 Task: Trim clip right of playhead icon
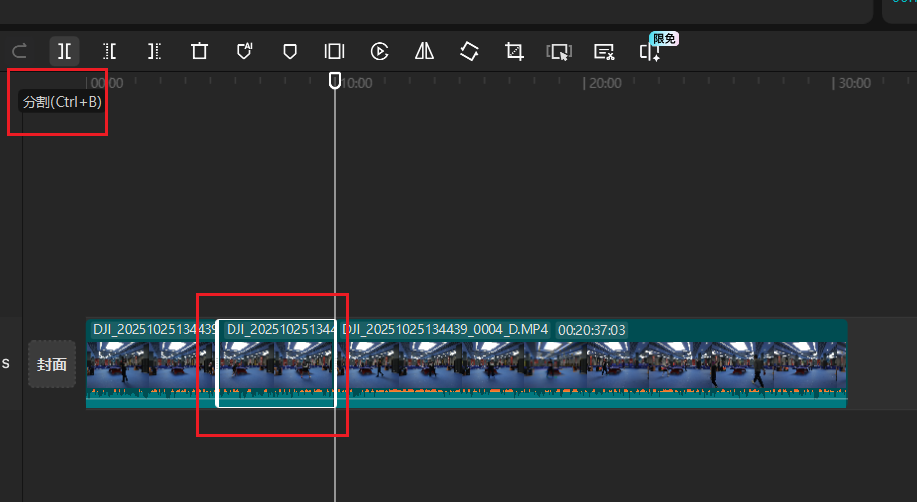154,51
